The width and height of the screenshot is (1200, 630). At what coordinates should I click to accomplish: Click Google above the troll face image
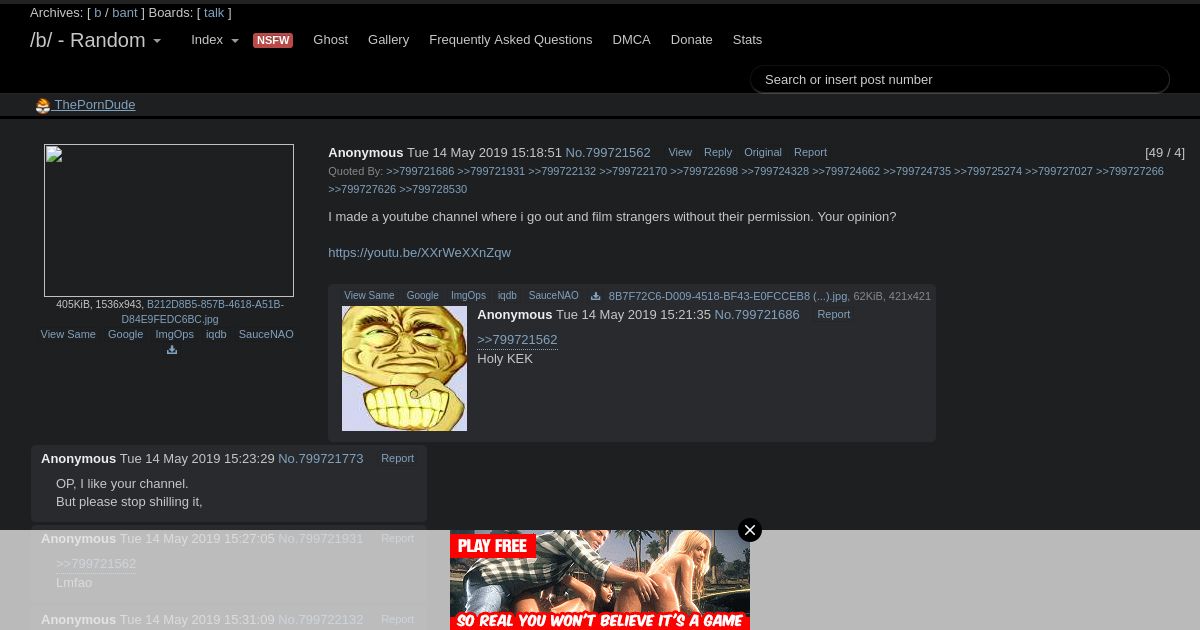[x=422, y=296]
